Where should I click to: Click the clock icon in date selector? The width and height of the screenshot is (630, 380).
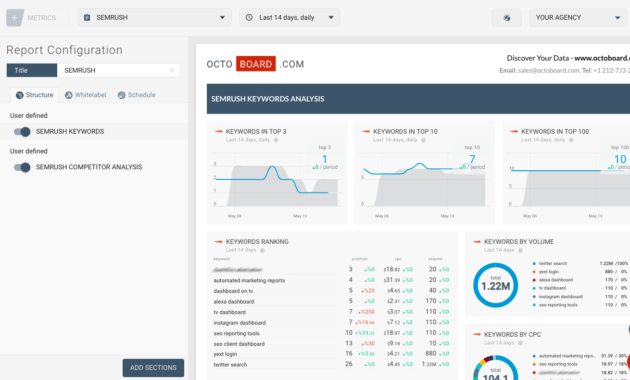click(249, 18)
